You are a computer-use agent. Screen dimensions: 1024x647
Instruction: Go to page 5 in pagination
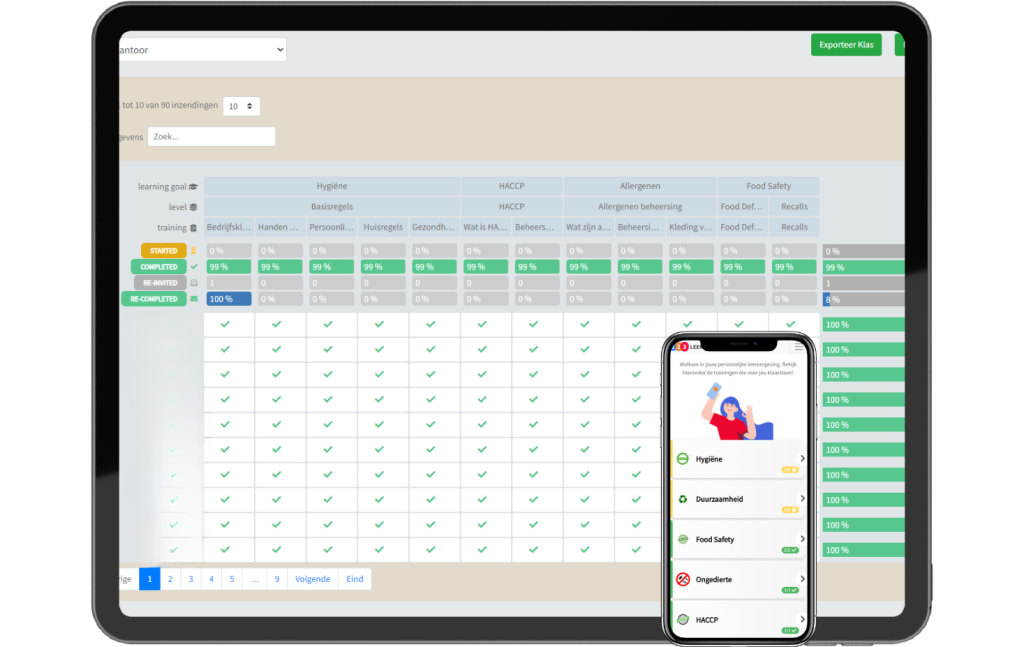point(232,579)
